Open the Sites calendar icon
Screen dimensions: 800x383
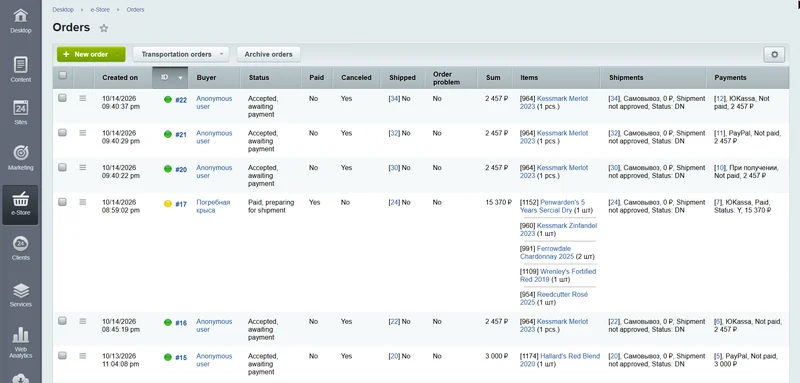(20, 108)
